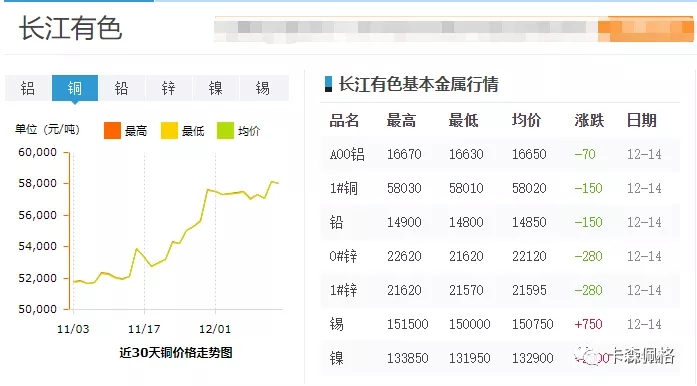Switch to the 锌 (zinc) tab
Screen dimensions: 697x386
coord(168,88)
